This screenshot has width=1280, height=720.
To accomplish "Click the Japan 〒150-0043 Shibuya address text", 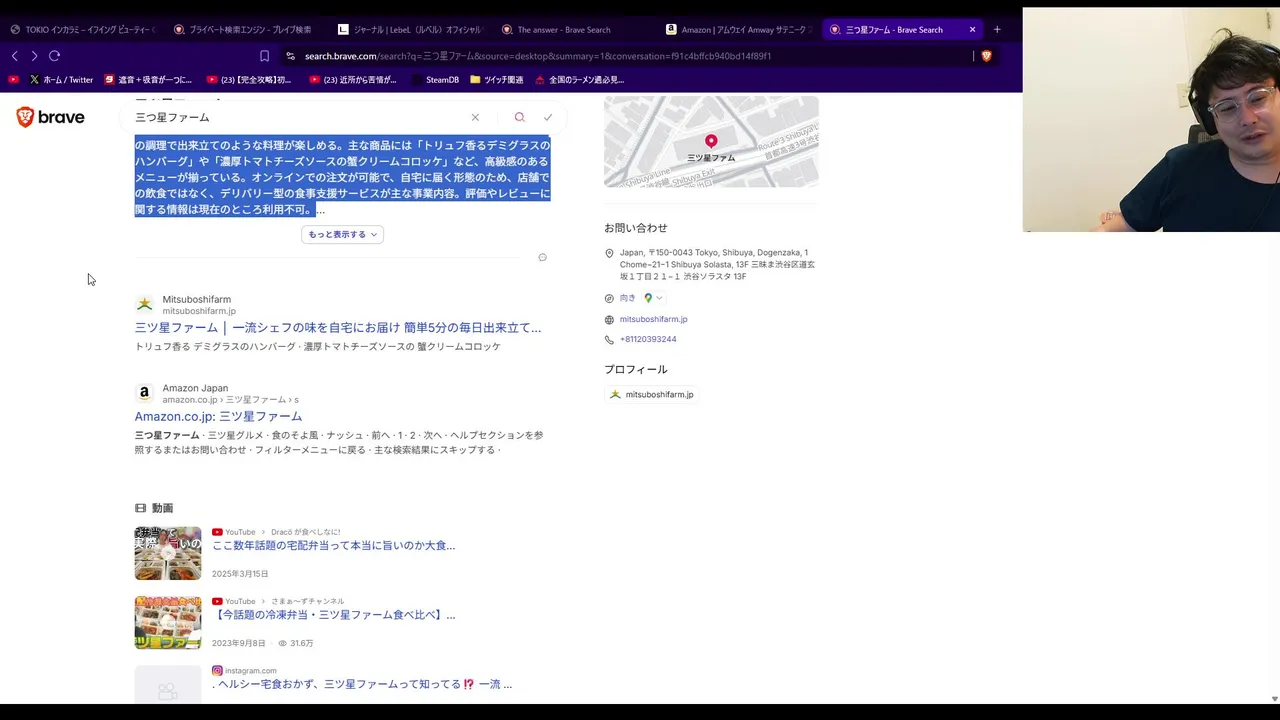I will (717, 264).
